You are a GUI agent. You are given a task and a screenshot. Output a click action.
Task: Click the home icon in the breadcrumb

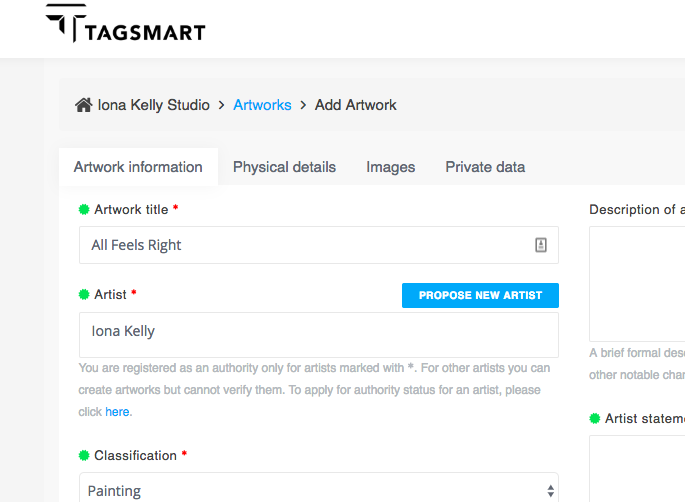click(84, 105)
